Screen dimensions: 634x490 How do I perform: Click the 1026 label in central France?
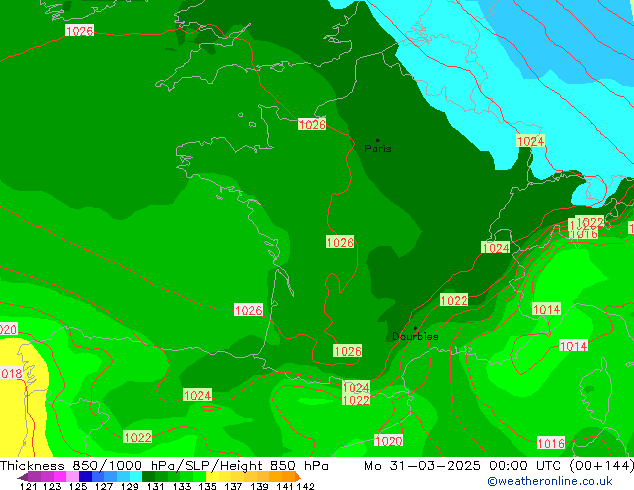point(340,242)
